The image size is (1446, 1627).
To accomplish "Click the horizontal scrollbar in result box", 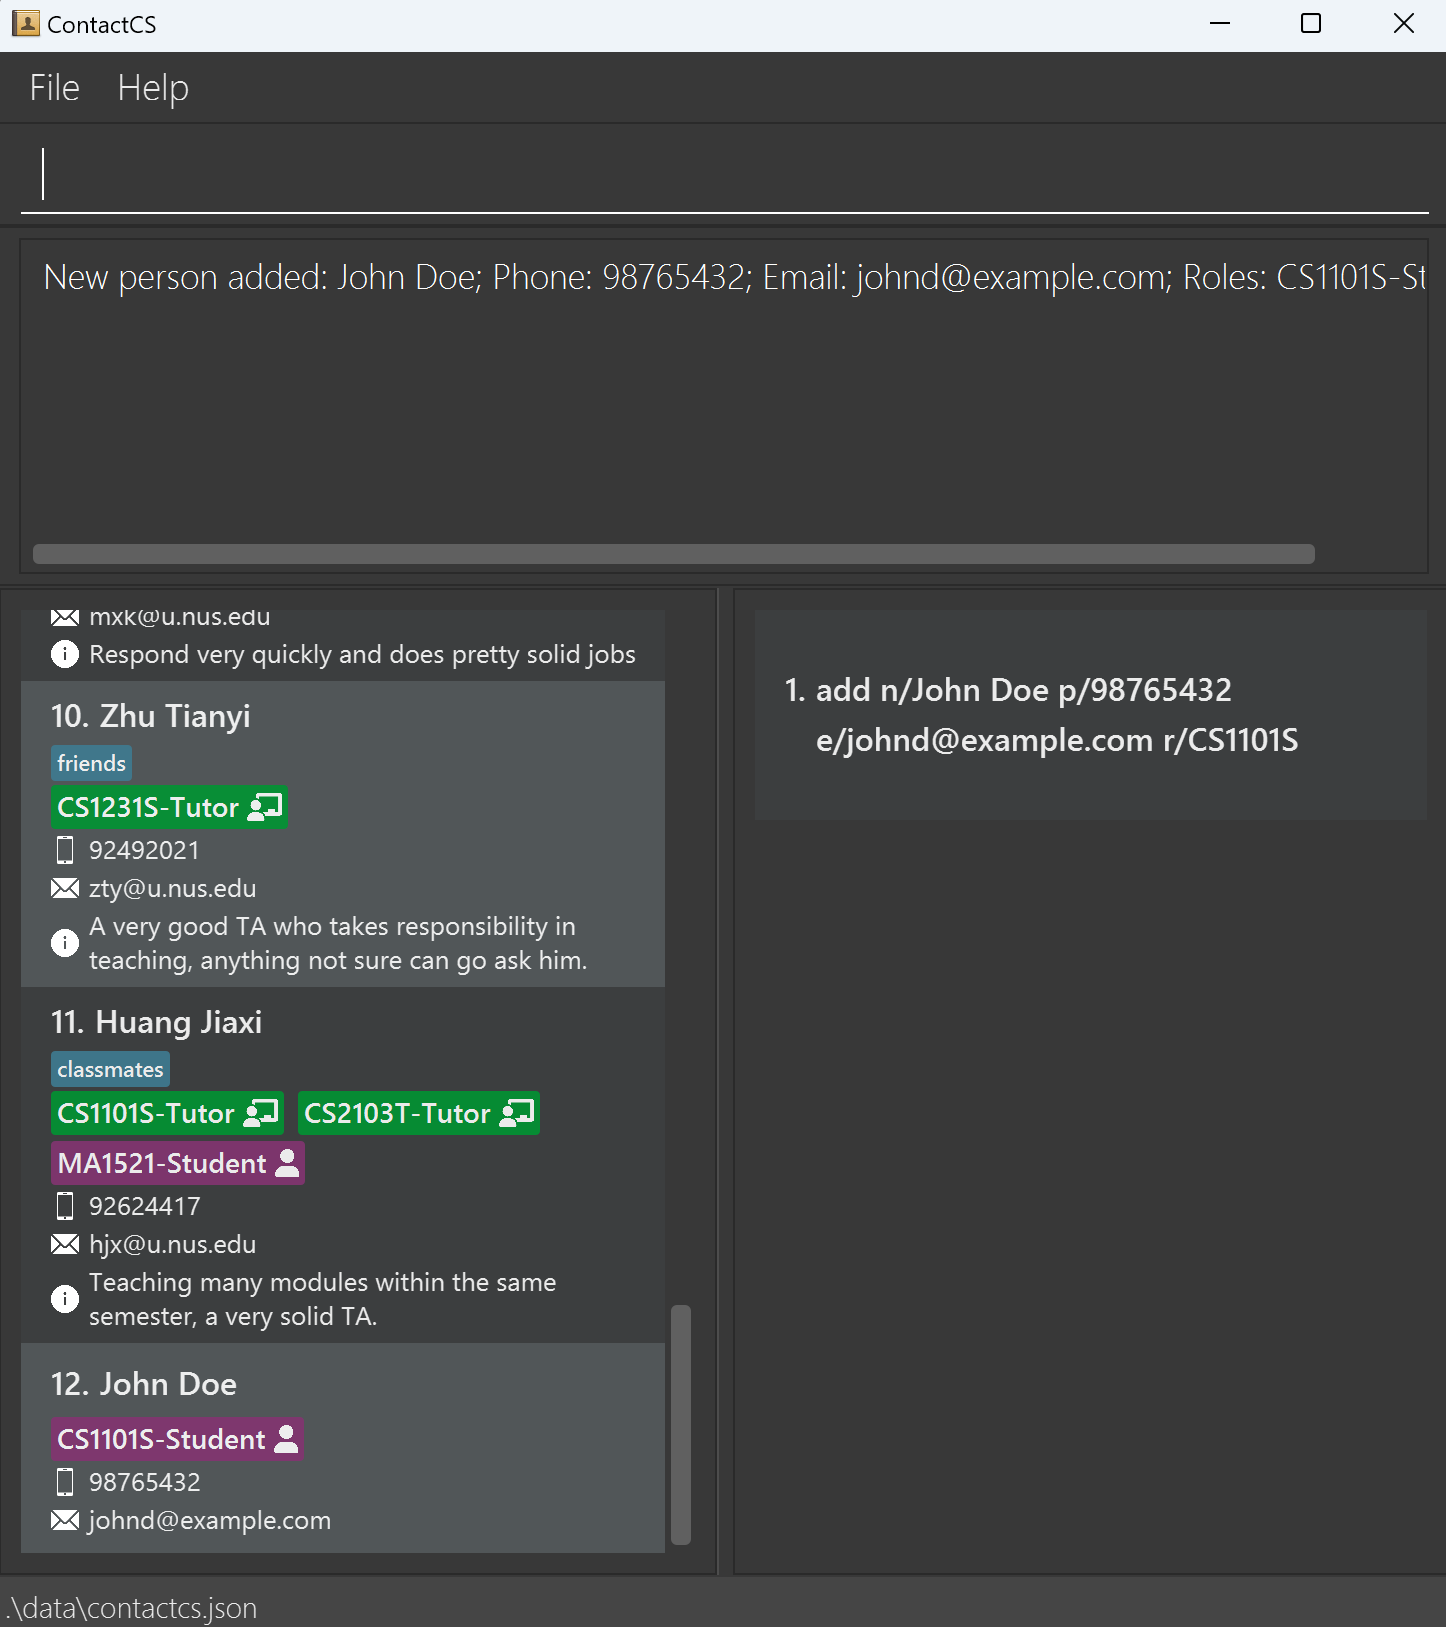I will pyautogui.click(x=674, y=554).
